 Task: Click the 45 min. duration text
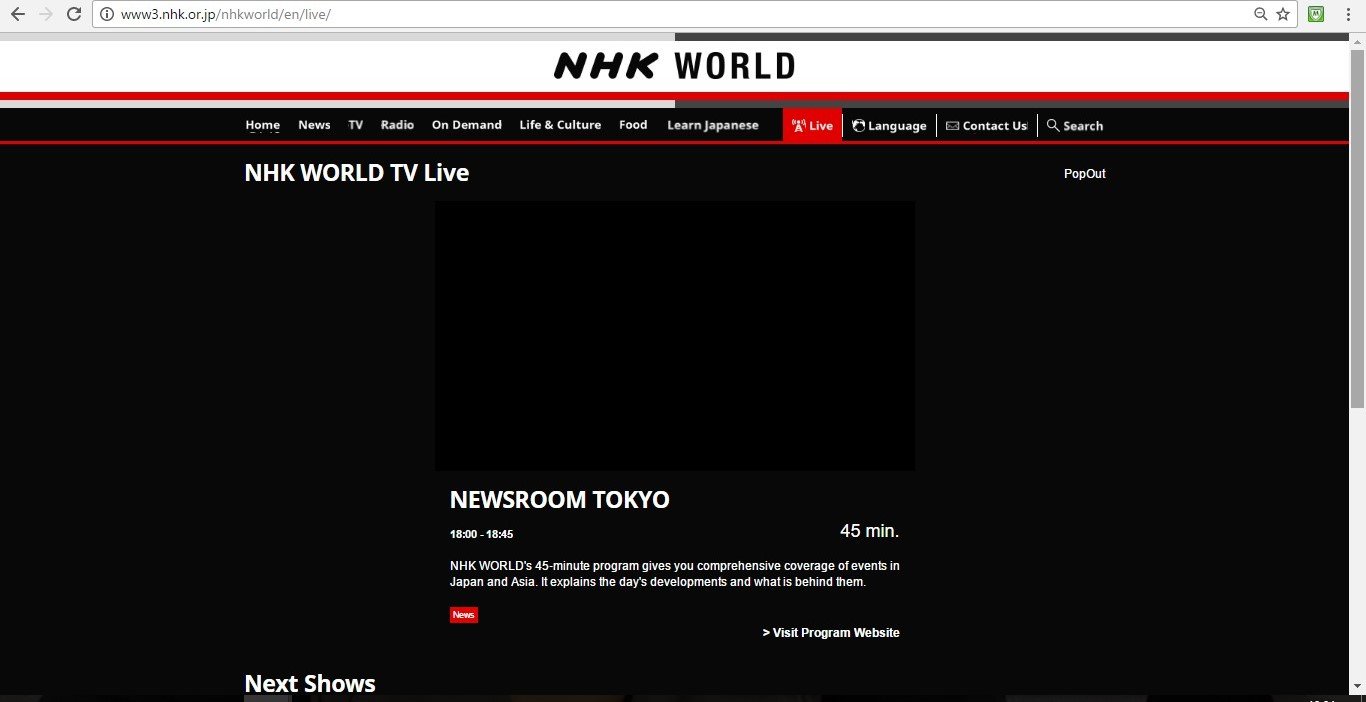869,531
